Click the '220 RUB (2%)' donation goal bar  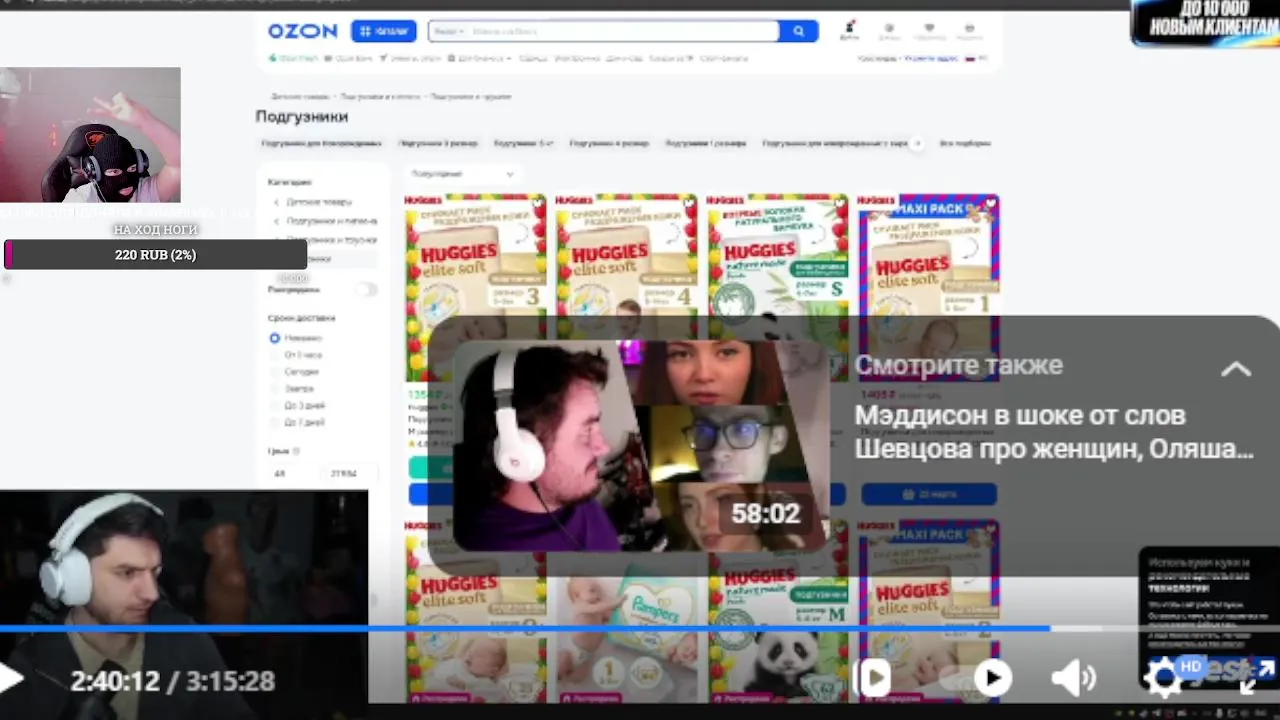click(155, 255)
